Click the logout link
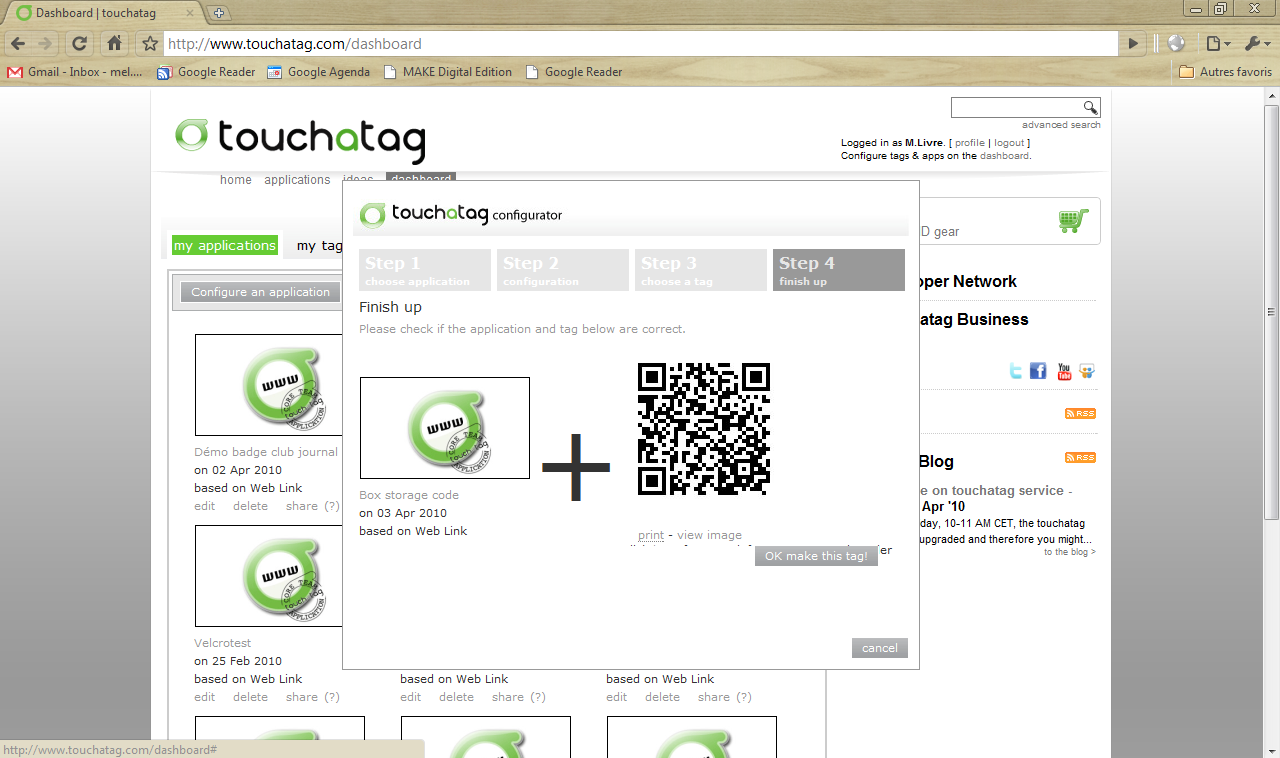The image size is (1280, 758). pyautogui.click(x=1010, y=143)
